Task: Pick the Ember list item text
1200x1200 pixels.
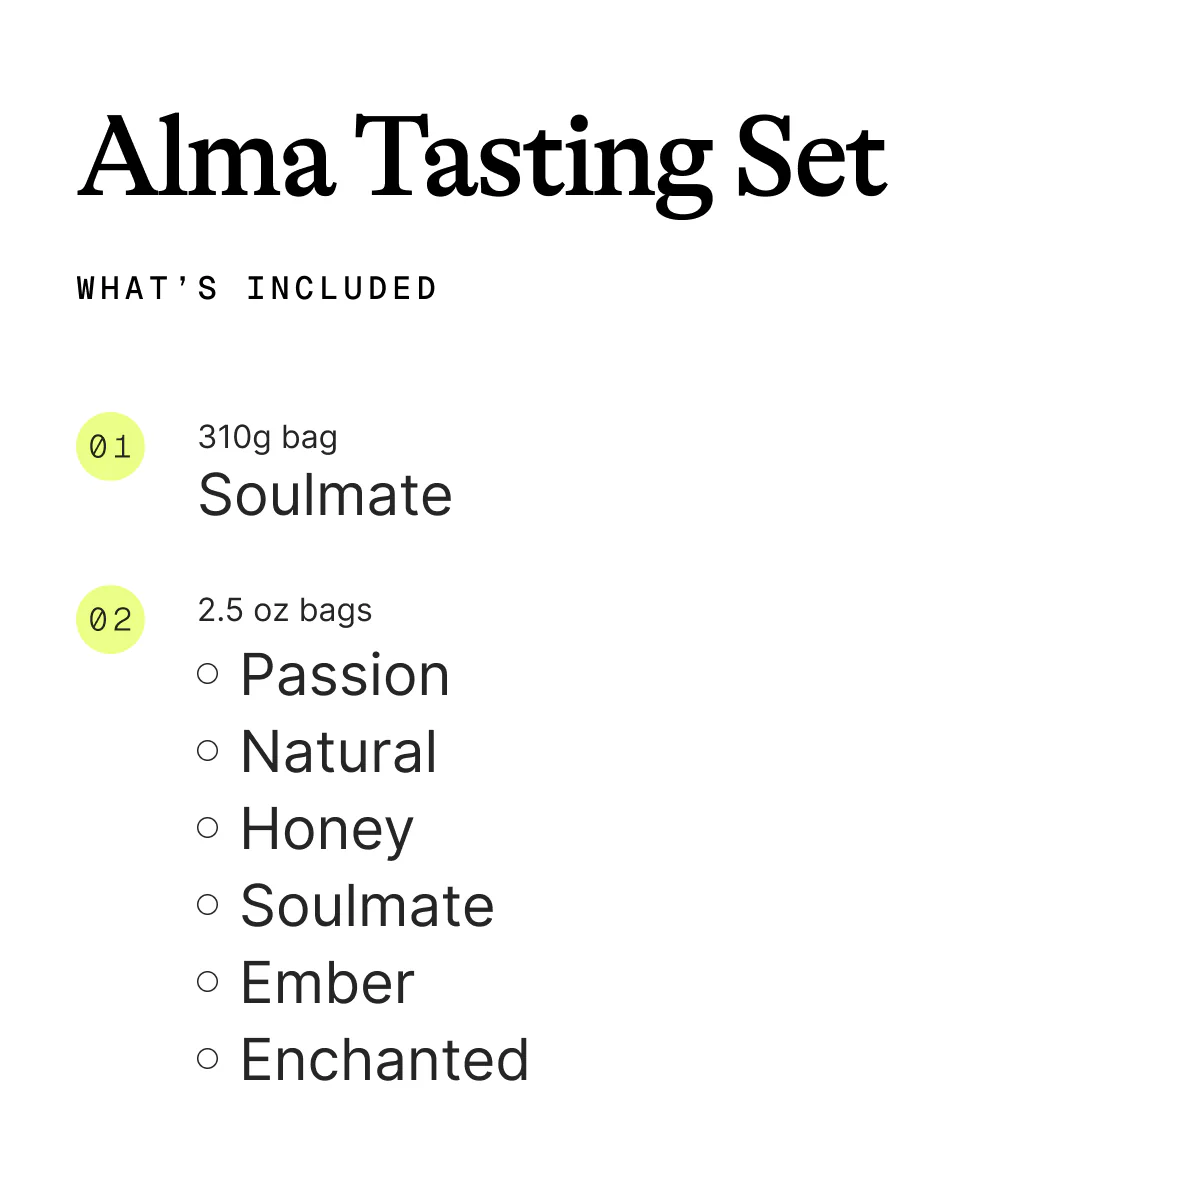Action: click(327, 983)
